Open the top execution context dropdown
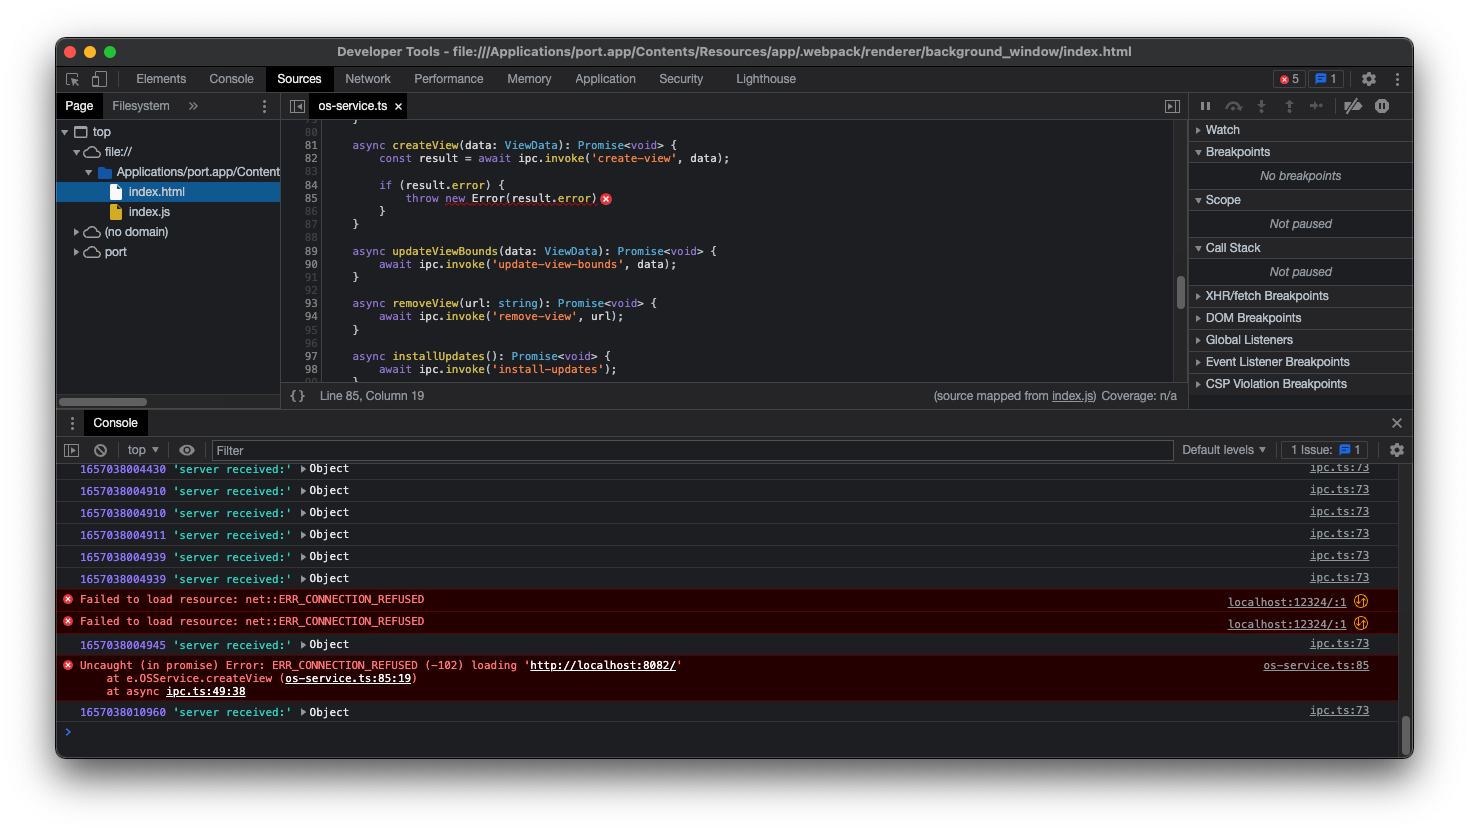 (x=143, y=450)
